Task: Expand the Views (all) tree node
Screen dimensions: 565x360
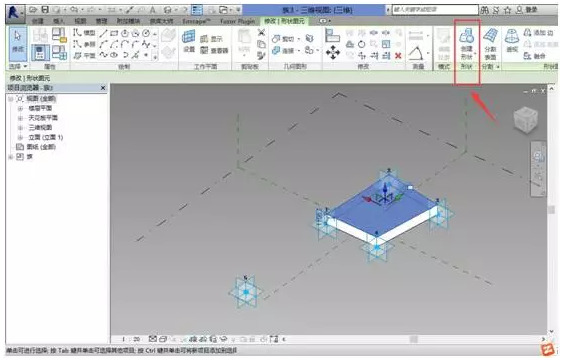Action: [x=11, y=99]
